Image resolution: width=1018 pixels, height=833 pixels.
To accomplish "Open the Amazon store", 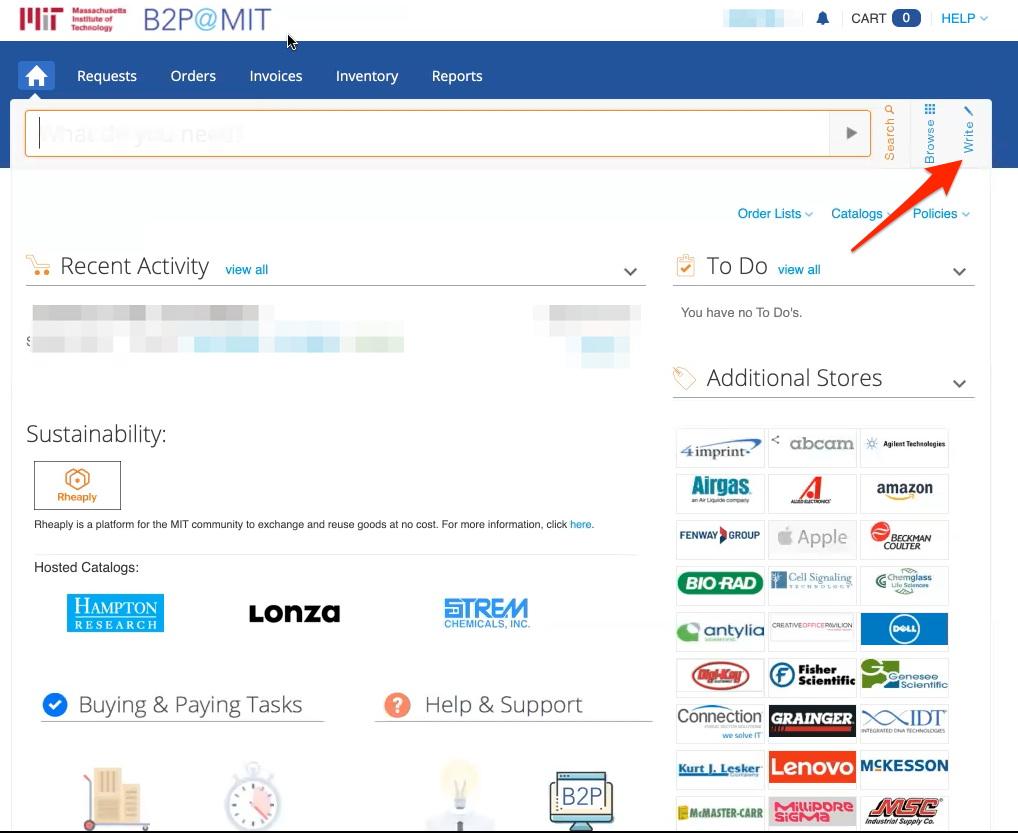I will pyautogui.click(x=904, y=493).
